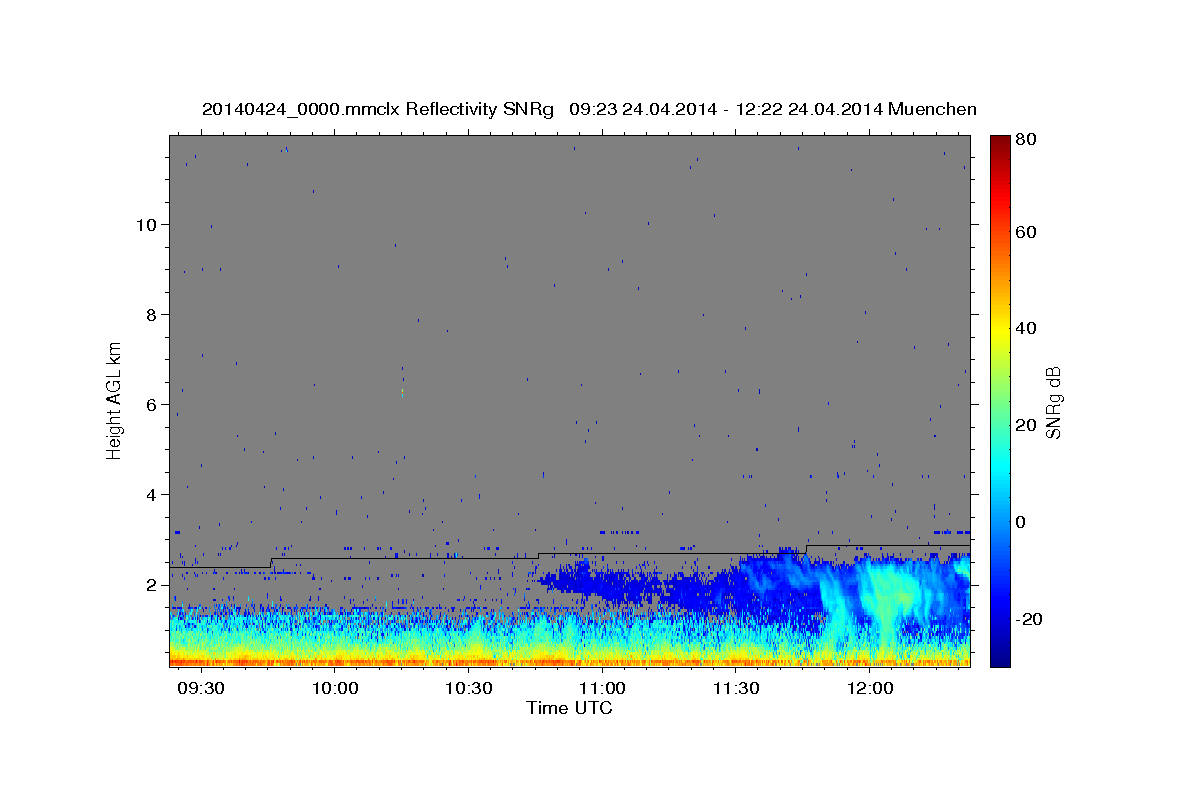Click the plot title starting with 20140424_0000.mmclx
1200x800 pixels.
[x=589, y=109]
